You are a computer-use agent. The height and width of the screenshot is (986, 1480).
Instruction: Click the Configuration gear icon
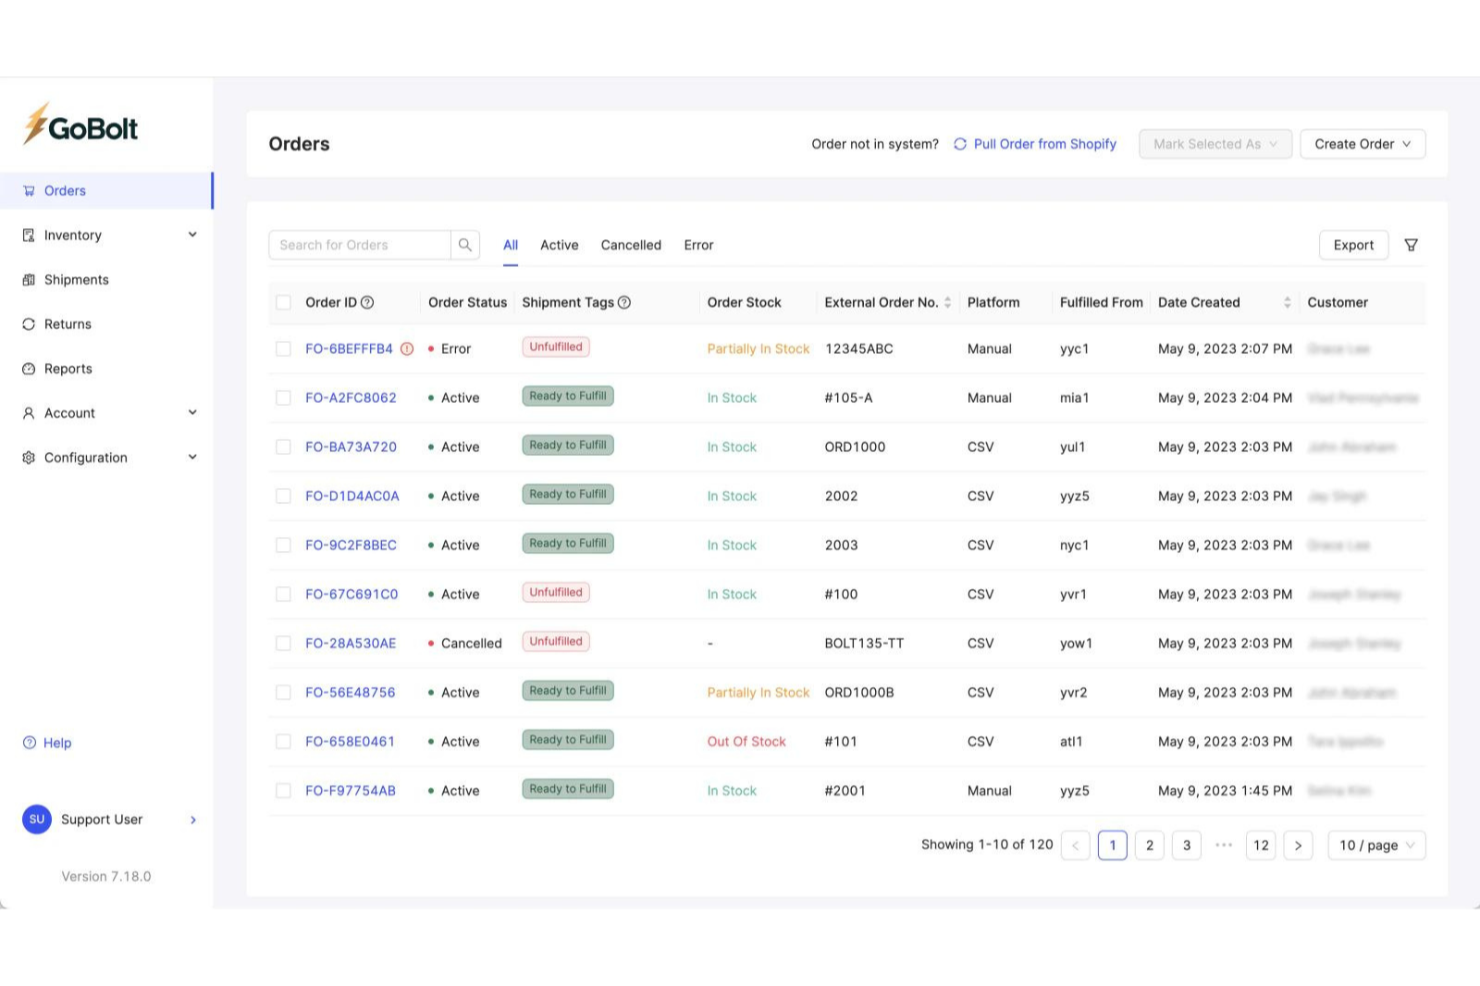pos(27,457)
